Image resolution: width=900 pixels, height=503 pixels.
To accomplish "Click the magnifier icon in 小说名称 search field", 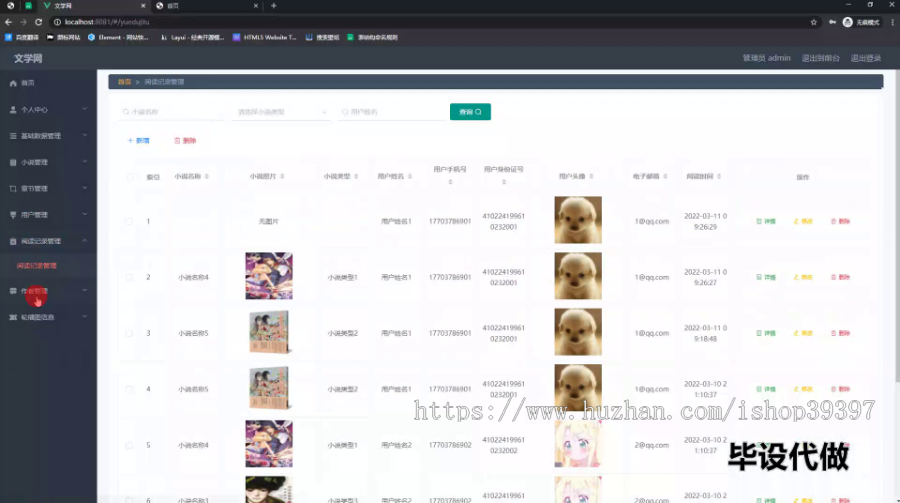I will (x=126, y=112).
